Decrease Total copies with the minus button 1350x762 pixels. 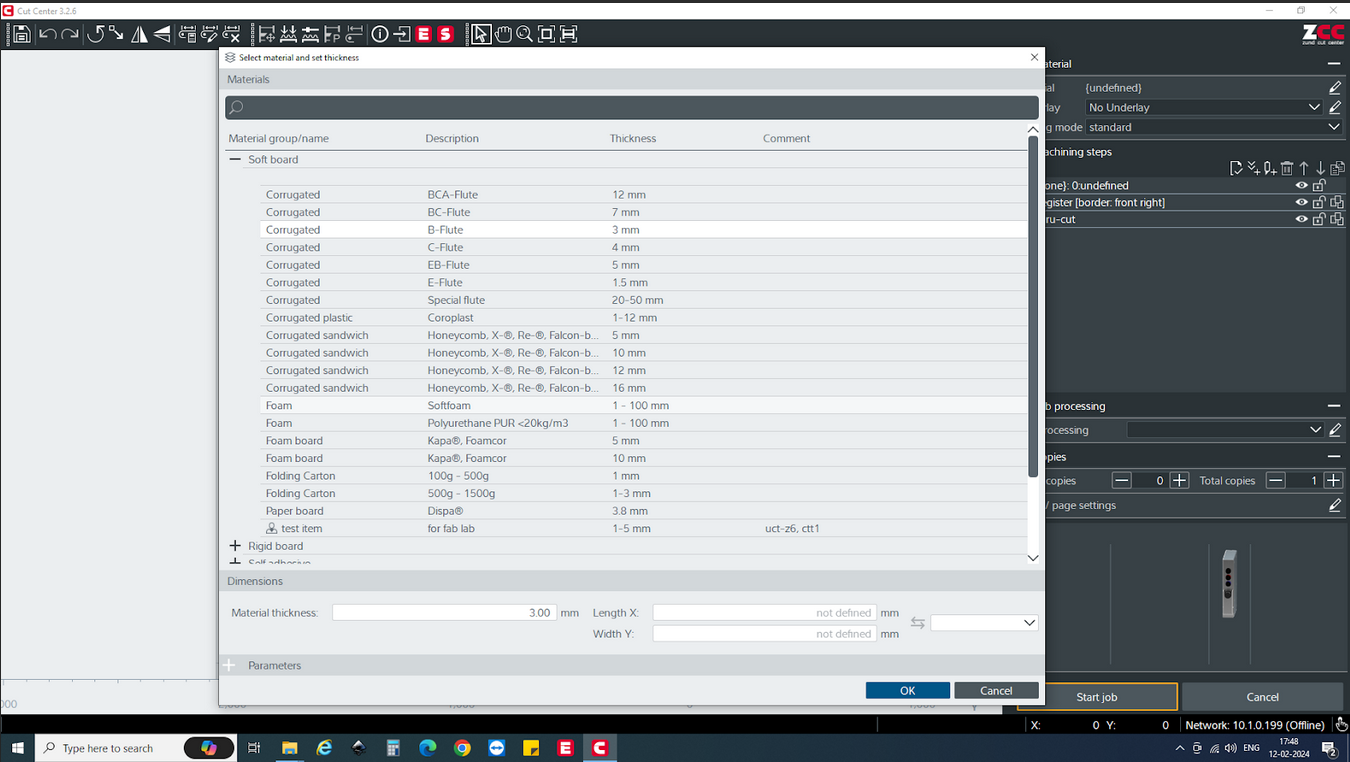click(x=1275, y=481)
